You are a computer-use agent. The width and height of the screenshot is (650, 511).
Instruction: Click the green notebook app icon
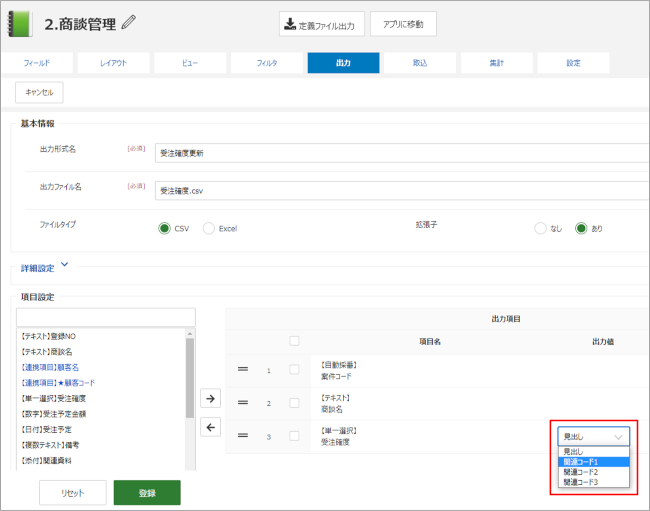coord(19,24)
